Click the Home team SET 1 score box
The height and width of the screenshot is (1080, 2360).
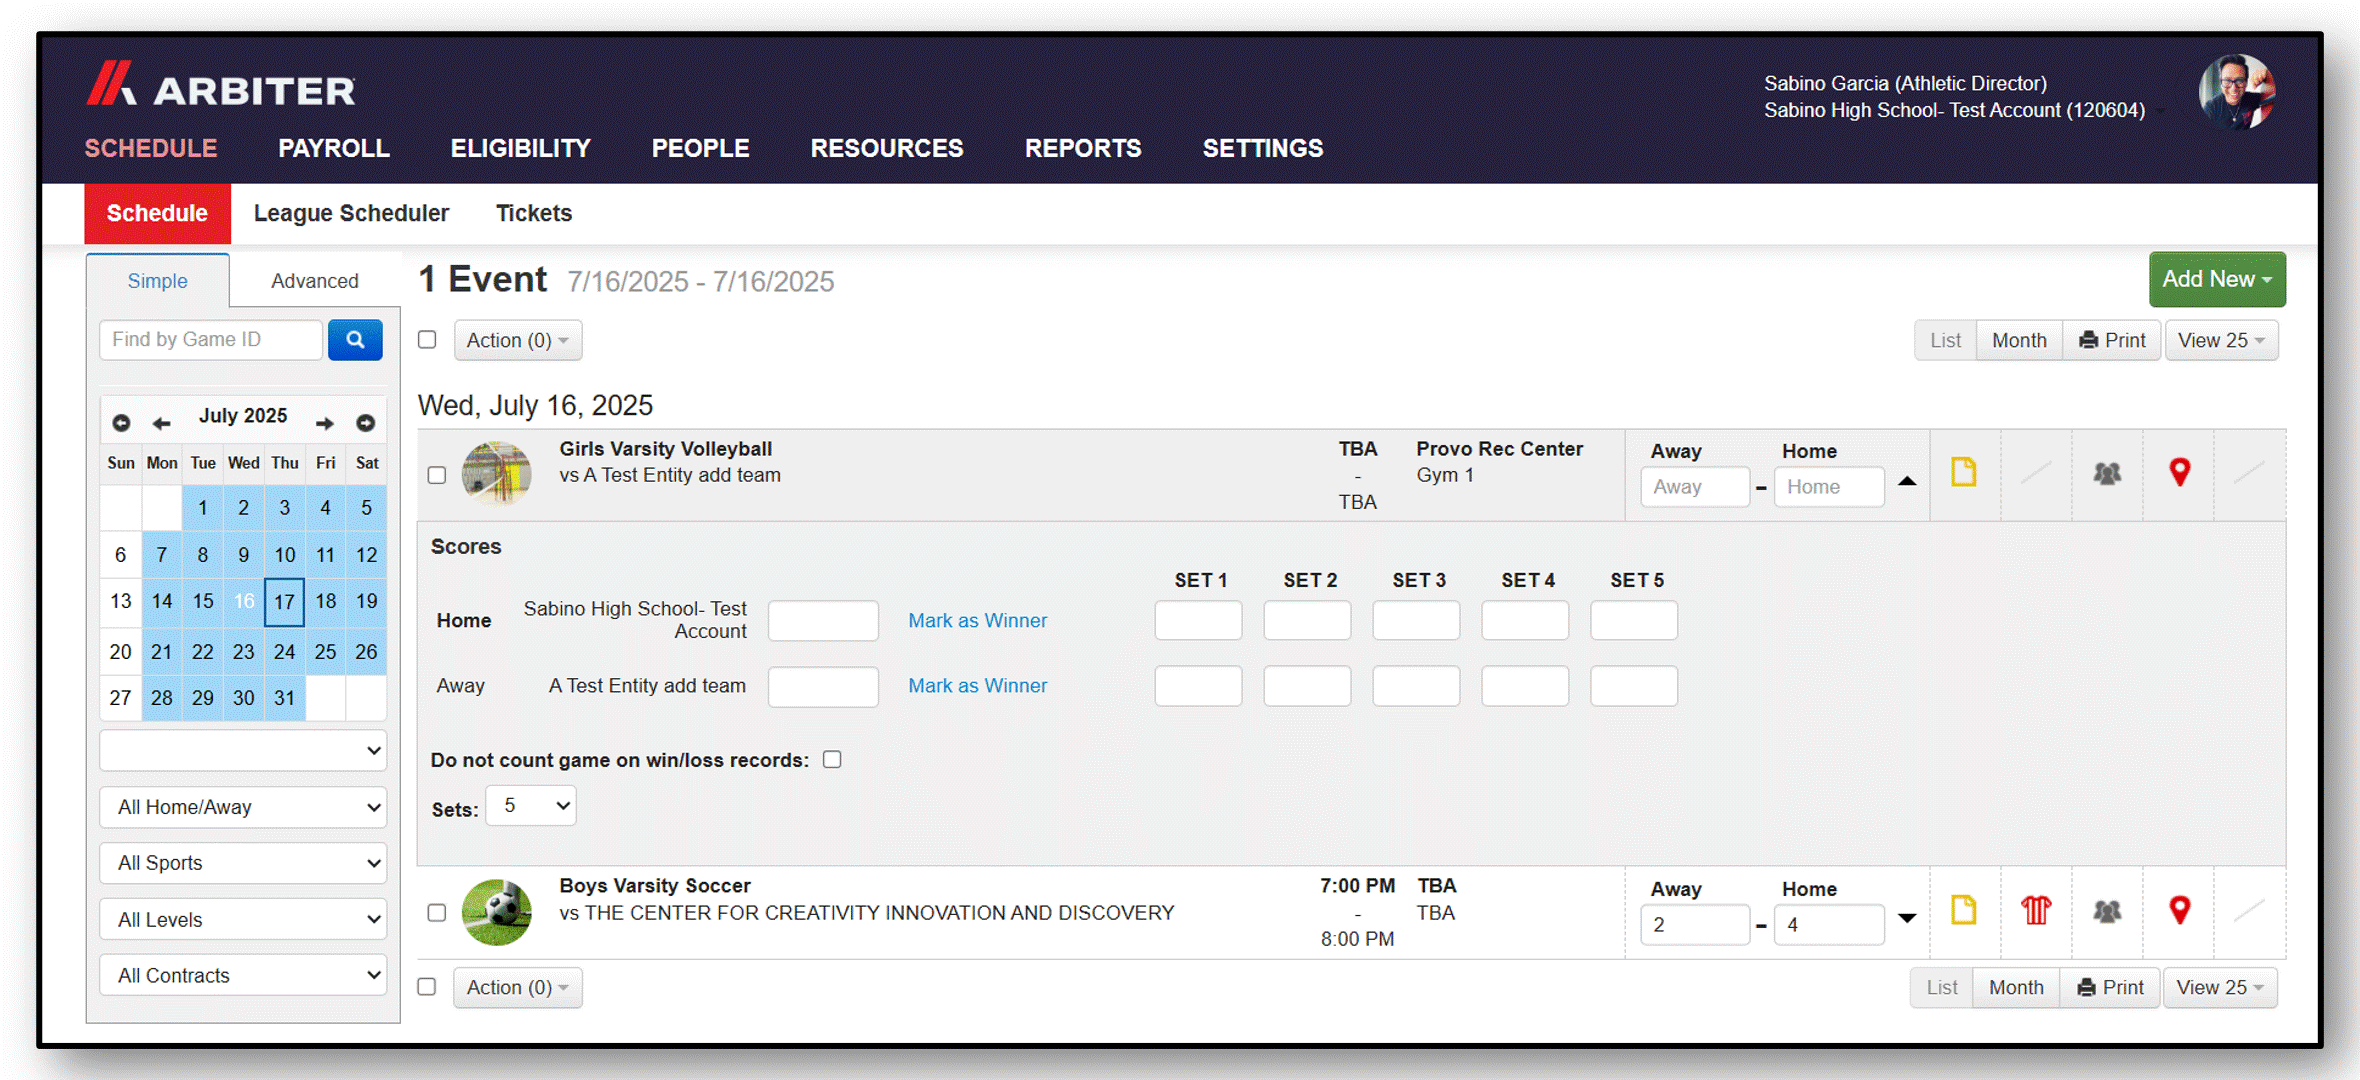pos(1198,620)
